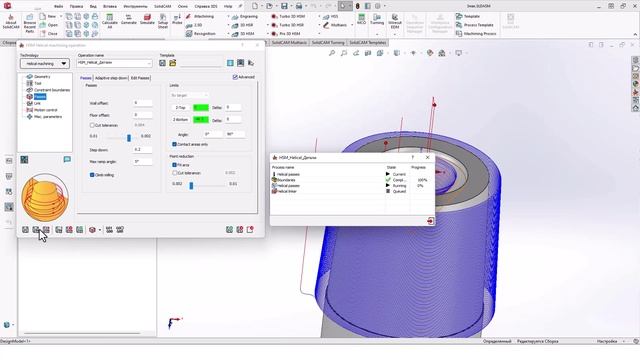
Task: Adjust the Point reduction tolerance slider
Action: point(191,186)
